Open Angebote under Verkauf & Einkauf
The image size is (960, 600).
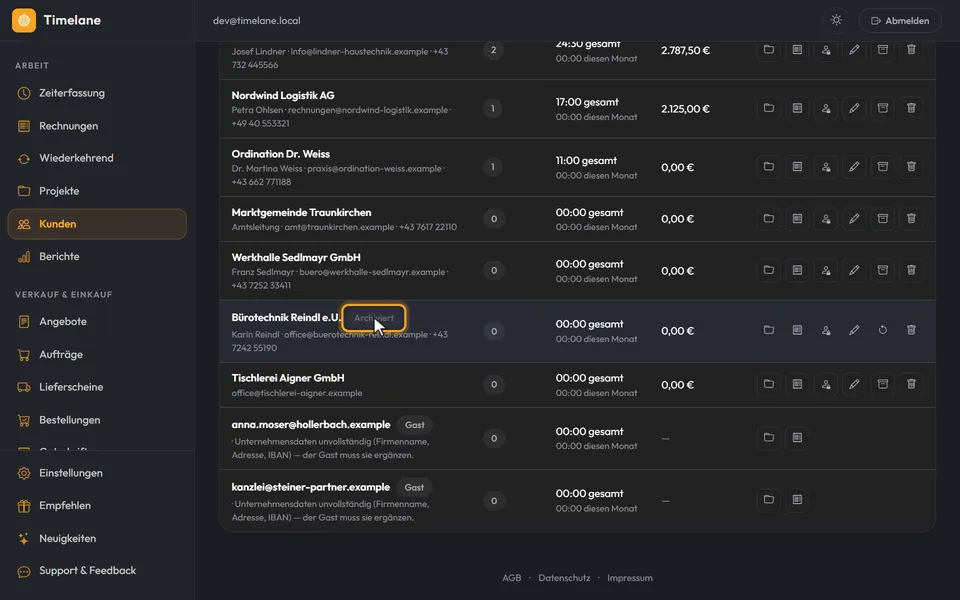coord(97,321)
